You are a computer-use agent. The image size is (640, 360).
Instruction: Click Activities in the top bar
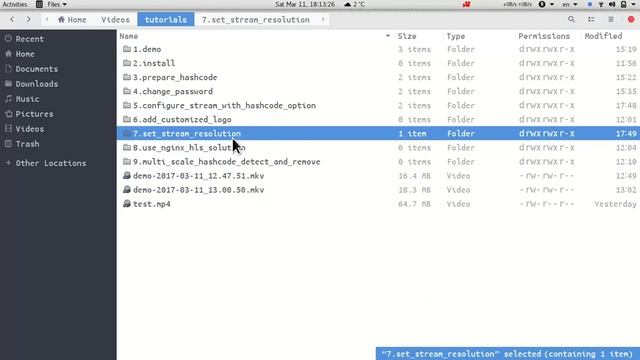pyautogui.click(x=15, y=4)
